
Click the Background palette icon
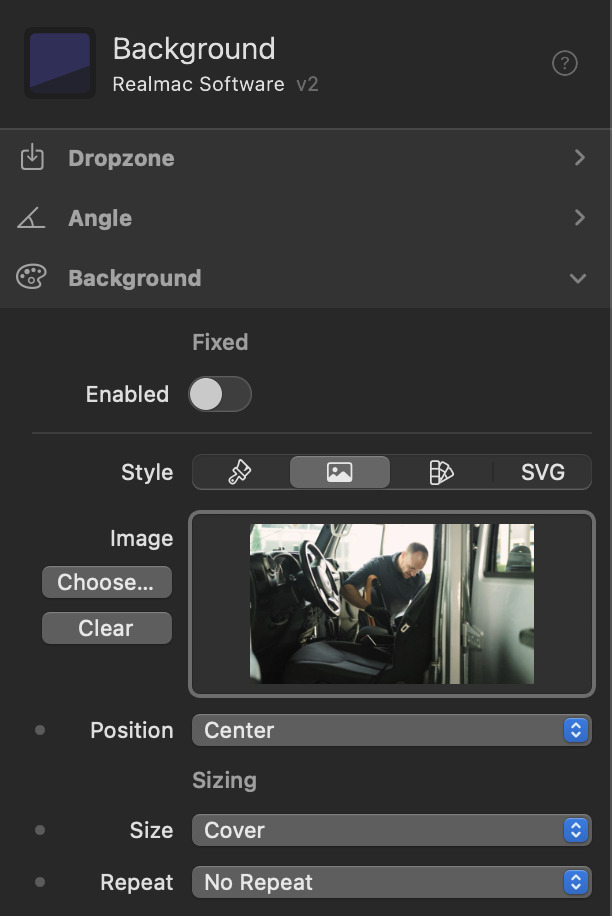(x=32, y=278)
